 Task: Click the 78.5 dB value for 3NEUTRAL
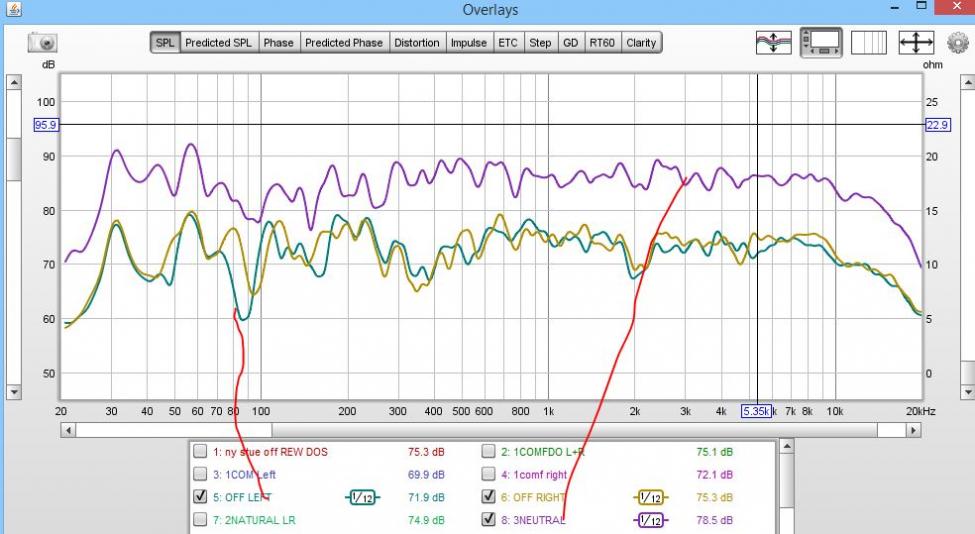pyautogui.click(x=714, y=520)
